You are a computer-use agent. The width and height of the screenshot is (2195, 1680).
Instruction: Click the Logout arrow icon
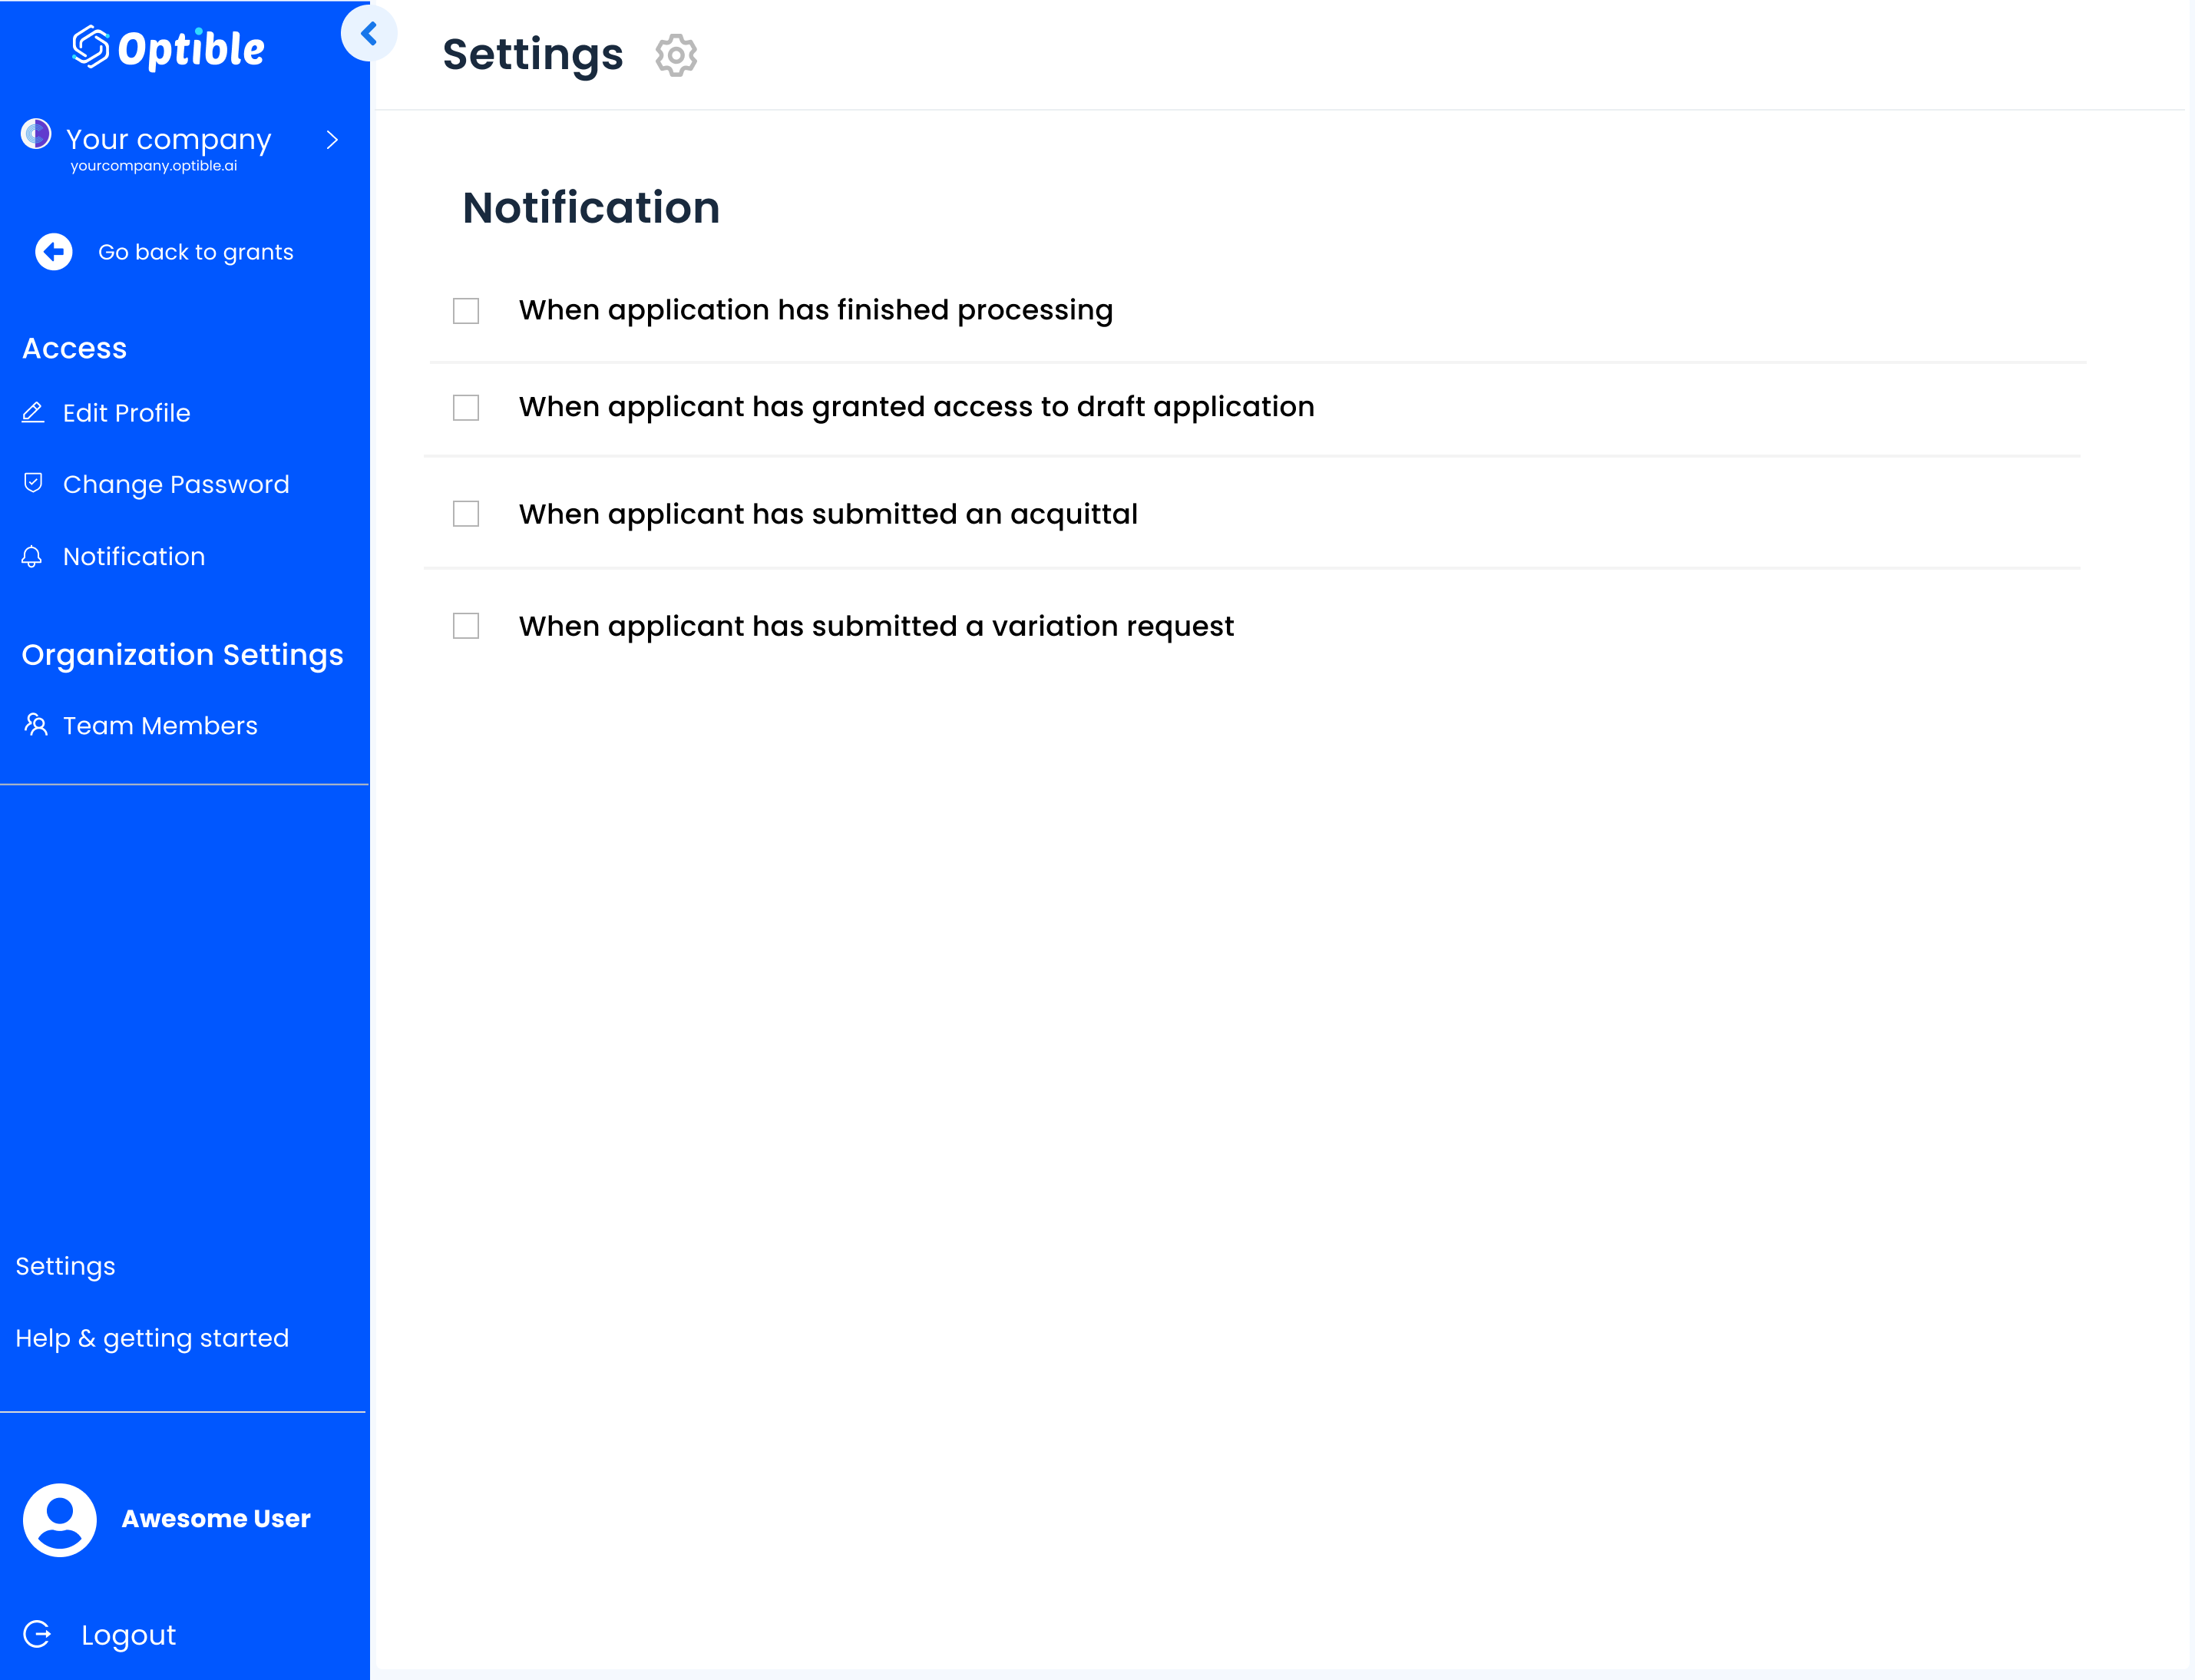(x=38, y=1634)
